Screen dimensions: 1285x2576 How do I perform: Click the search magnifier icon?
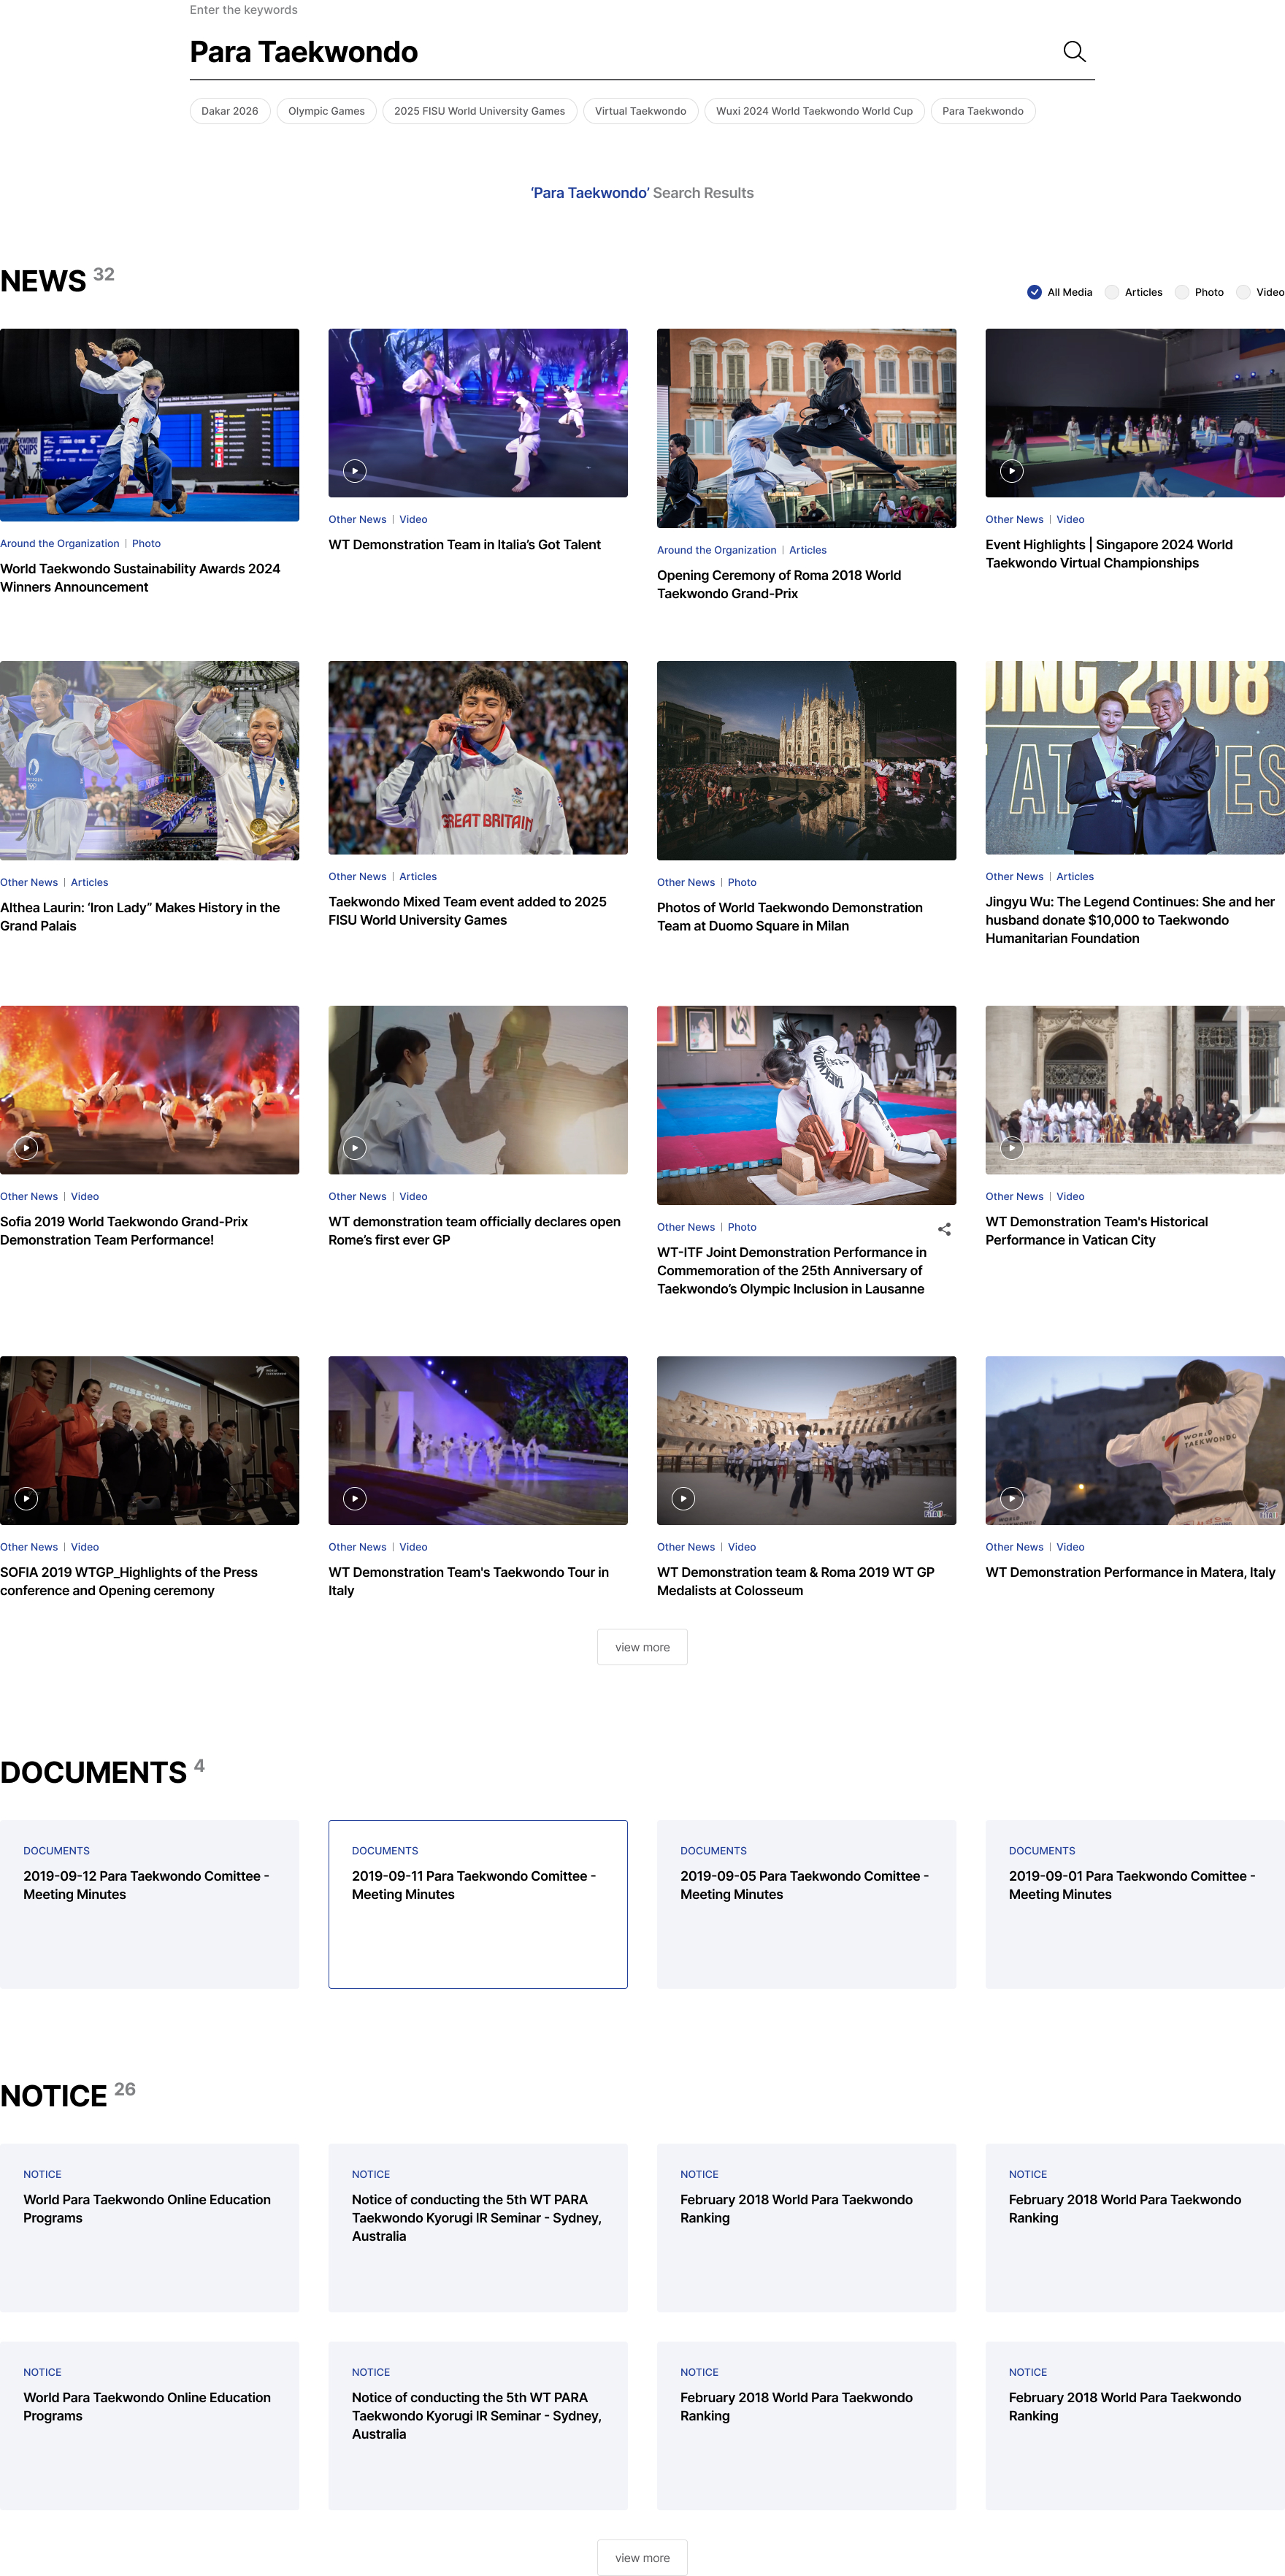tap(1073, 52)
